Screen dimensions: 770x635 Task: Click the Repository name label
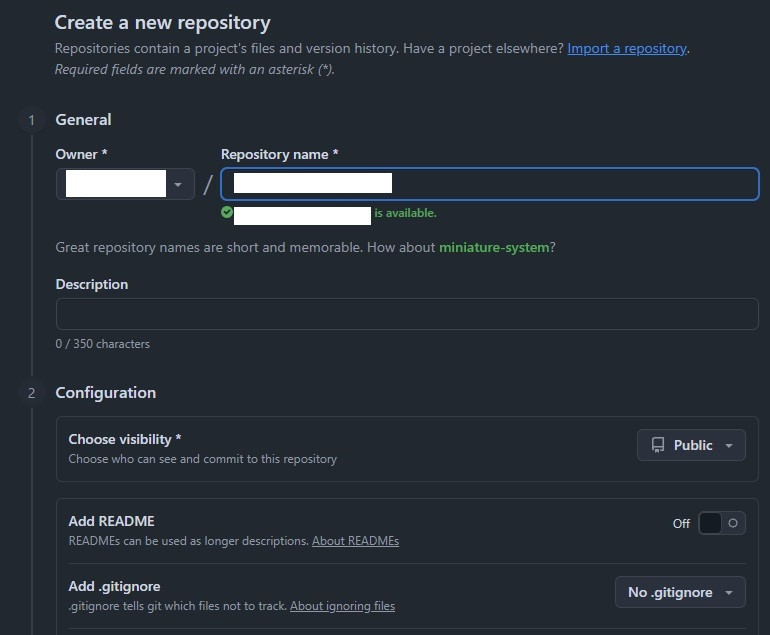(x=279, y=154)
